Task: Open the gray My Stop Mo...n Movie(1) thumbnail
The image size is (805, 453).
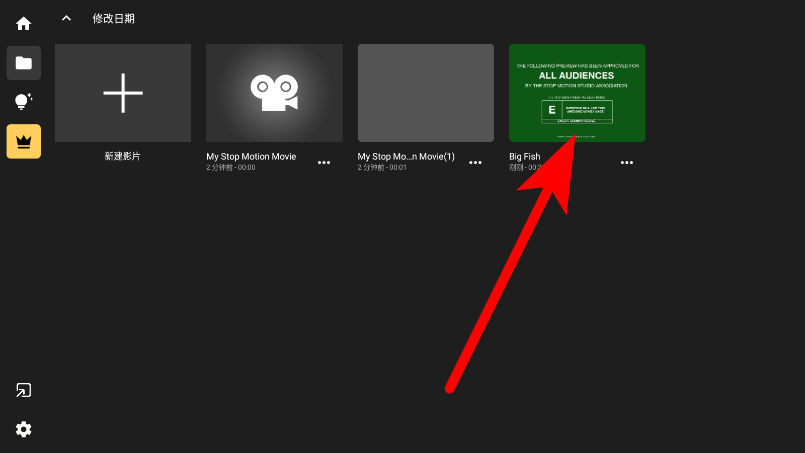Action: (426, 93)
